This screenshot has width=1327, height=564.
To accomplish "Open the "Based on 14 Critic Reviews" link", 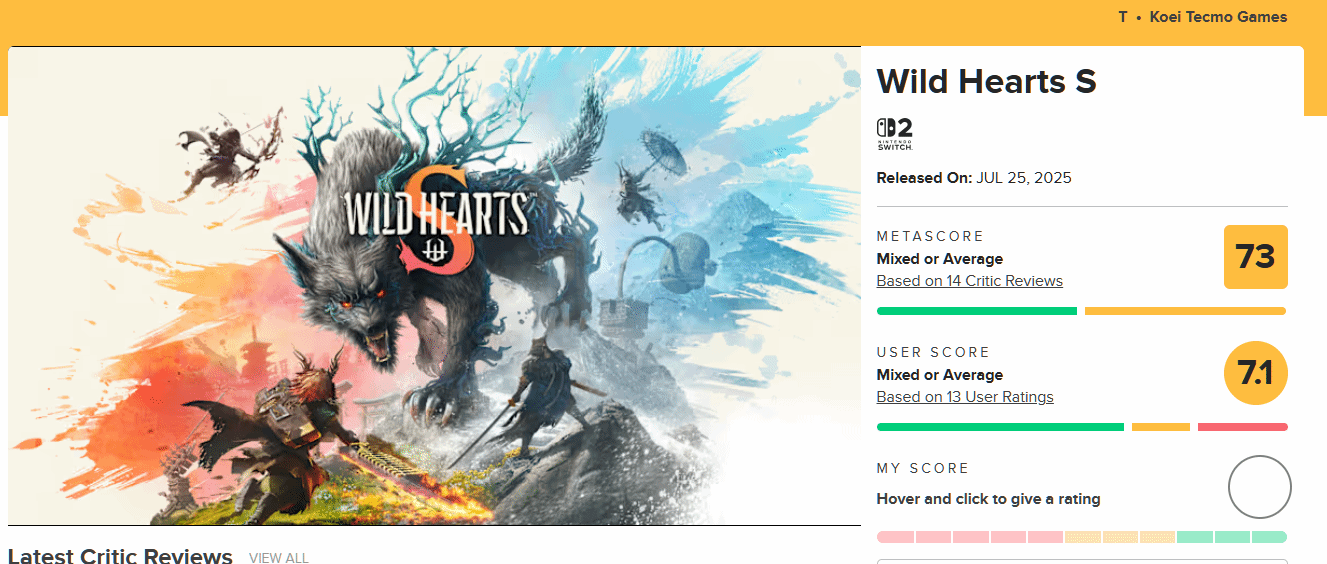I will (x=969, y=281).
